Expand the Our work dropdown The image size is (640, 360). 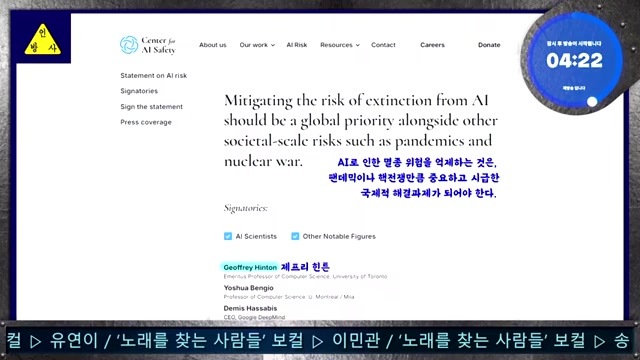coord(257,45)
